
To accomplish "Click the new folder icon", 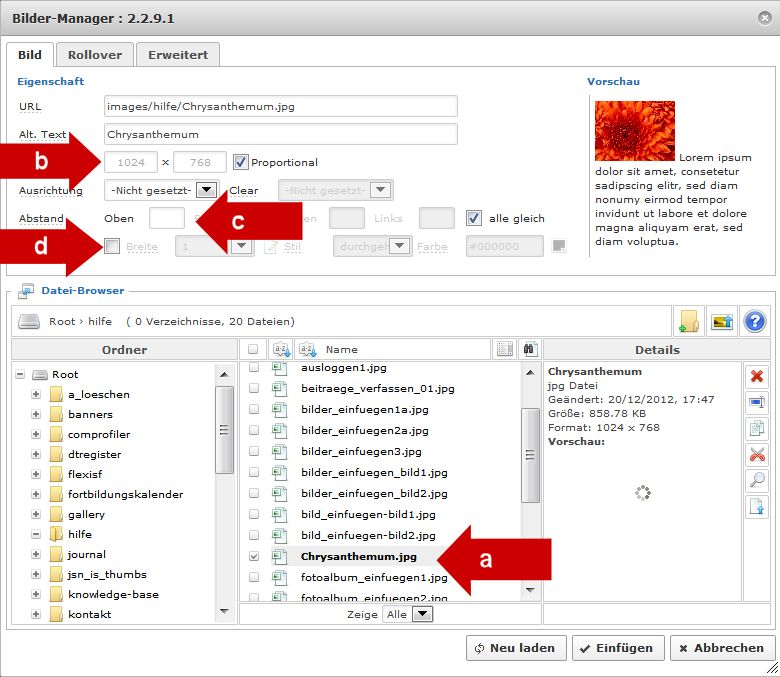I will pos(689,321).
